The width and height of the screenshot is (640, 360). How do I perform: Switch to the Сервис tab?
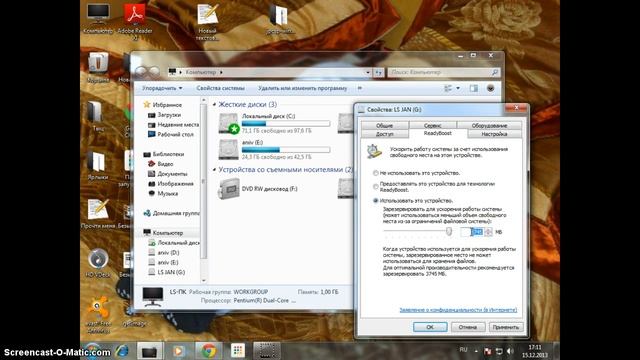click(x=433, y=126)
